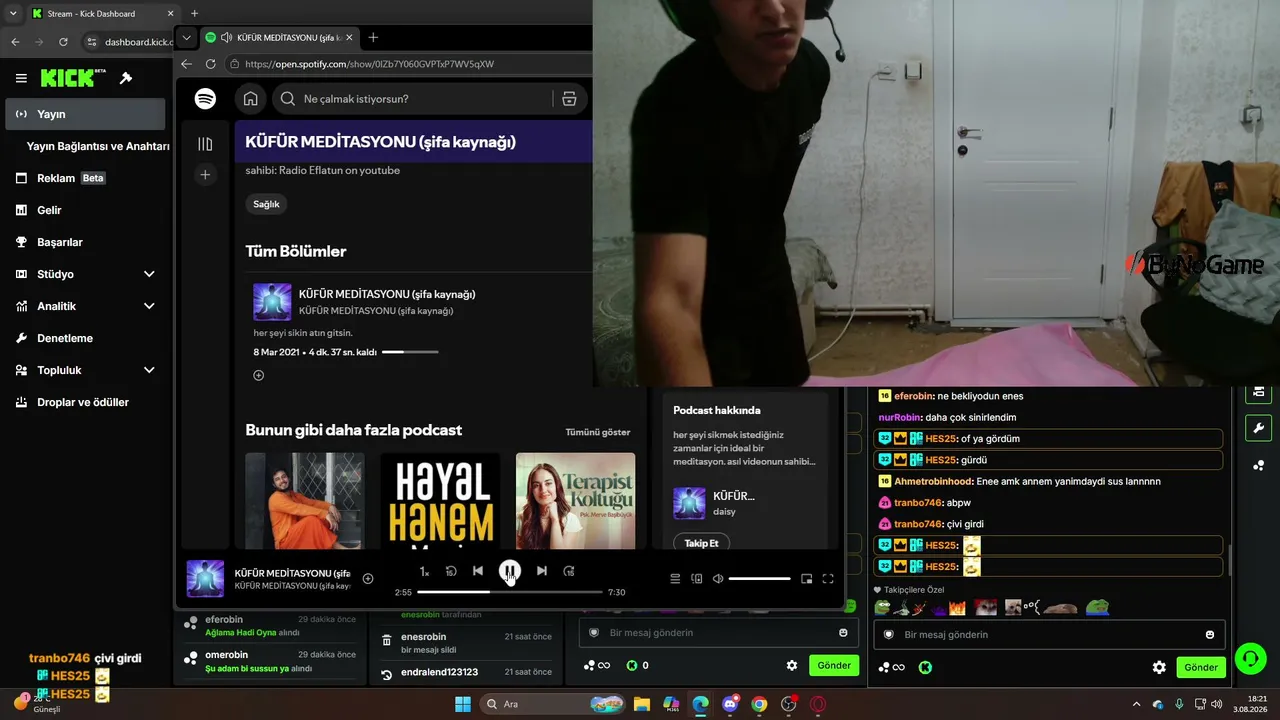Click the open.spotify.com address bar
Screen dimensions: 1280x720
coord(408,64)
